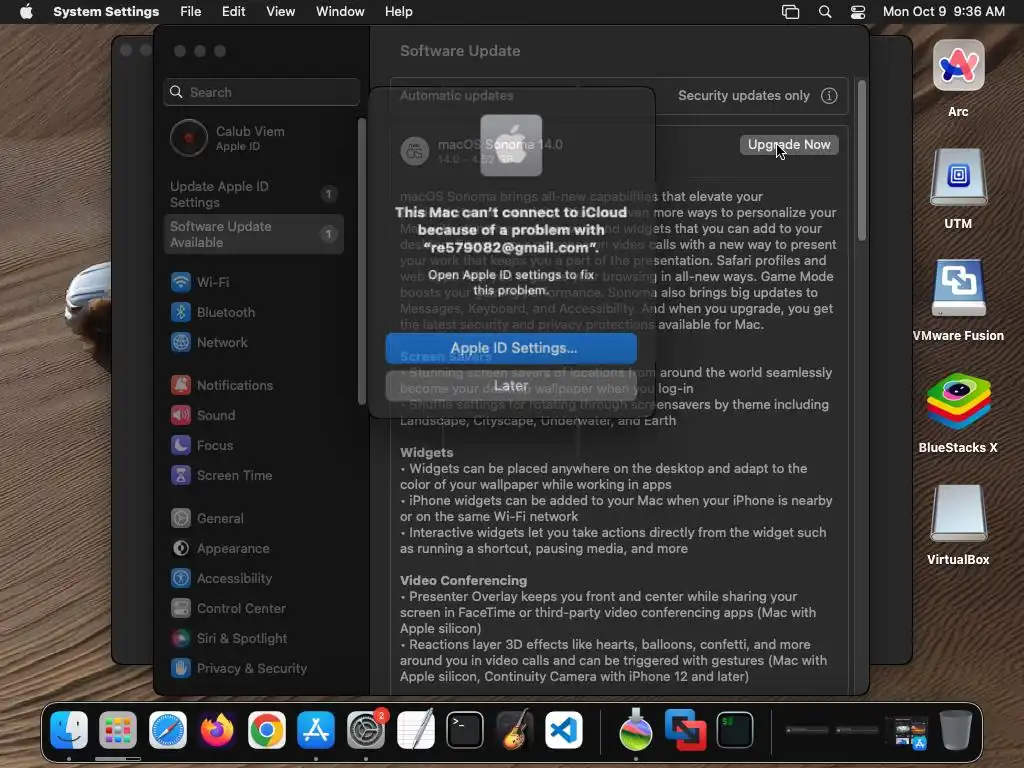Click the main pane vertical scrollbar

click(x=862, y=160)
